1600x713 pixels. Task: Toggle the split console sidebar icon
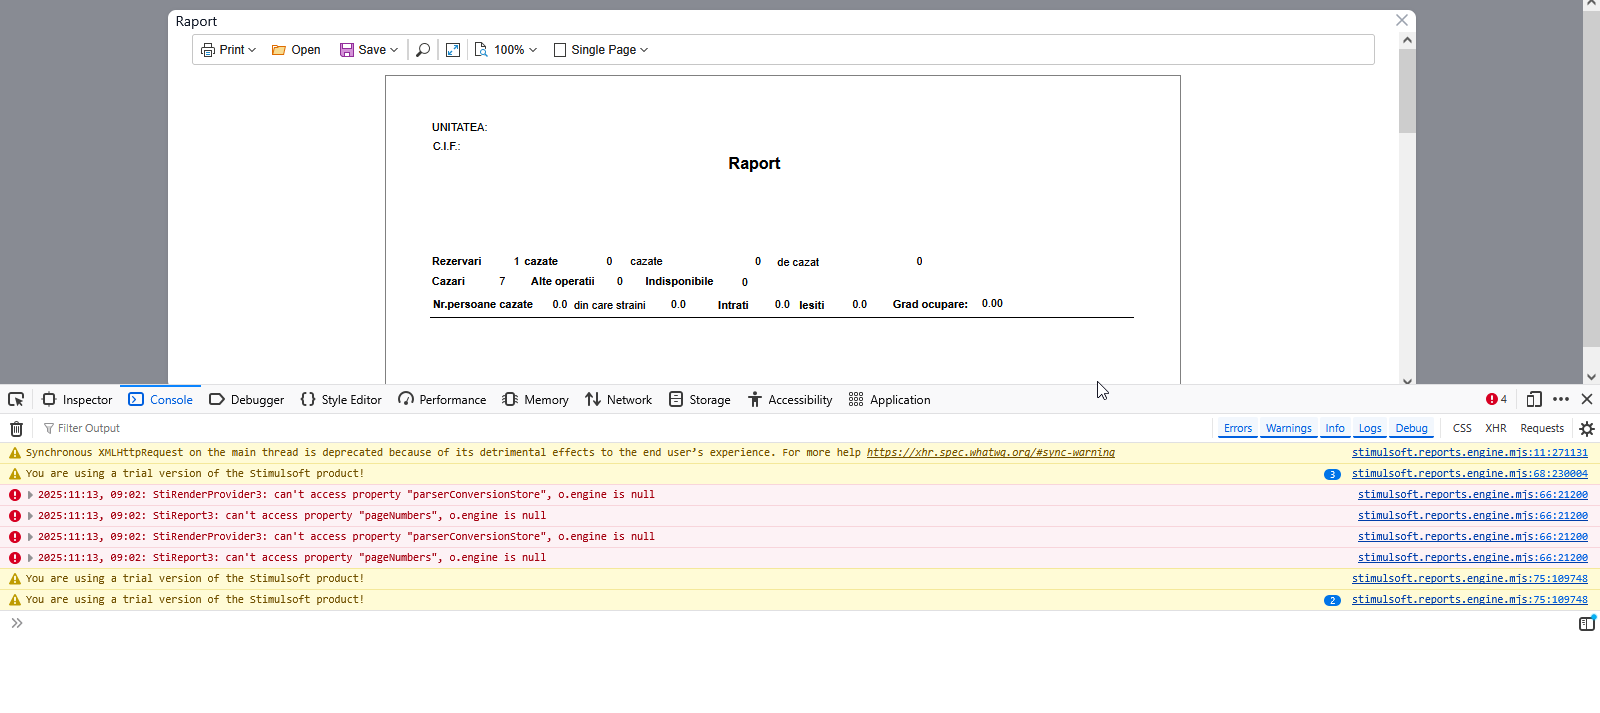(1586, 624)
